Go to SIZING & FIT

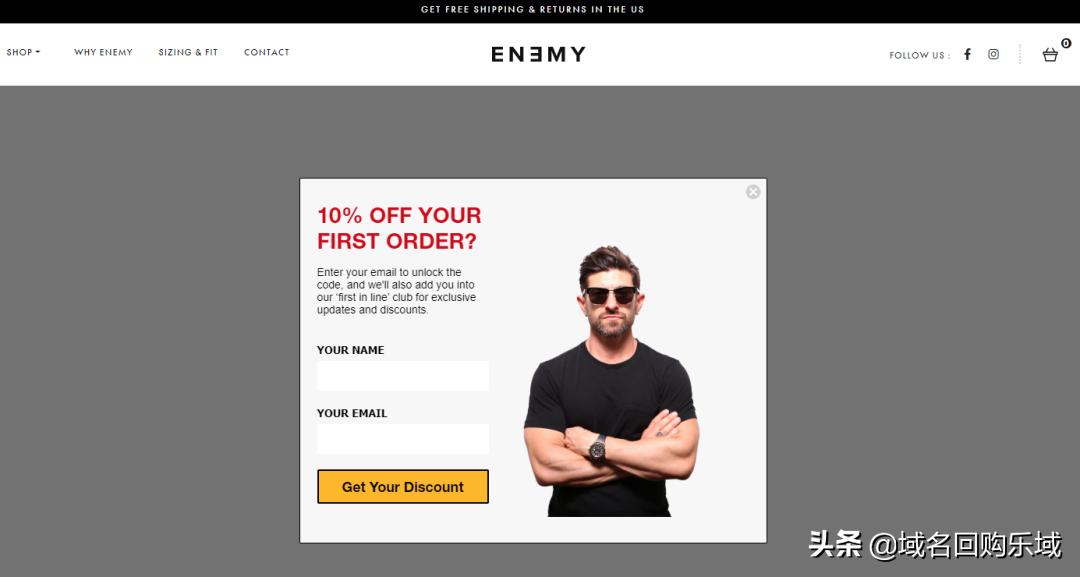coord(188,52)
